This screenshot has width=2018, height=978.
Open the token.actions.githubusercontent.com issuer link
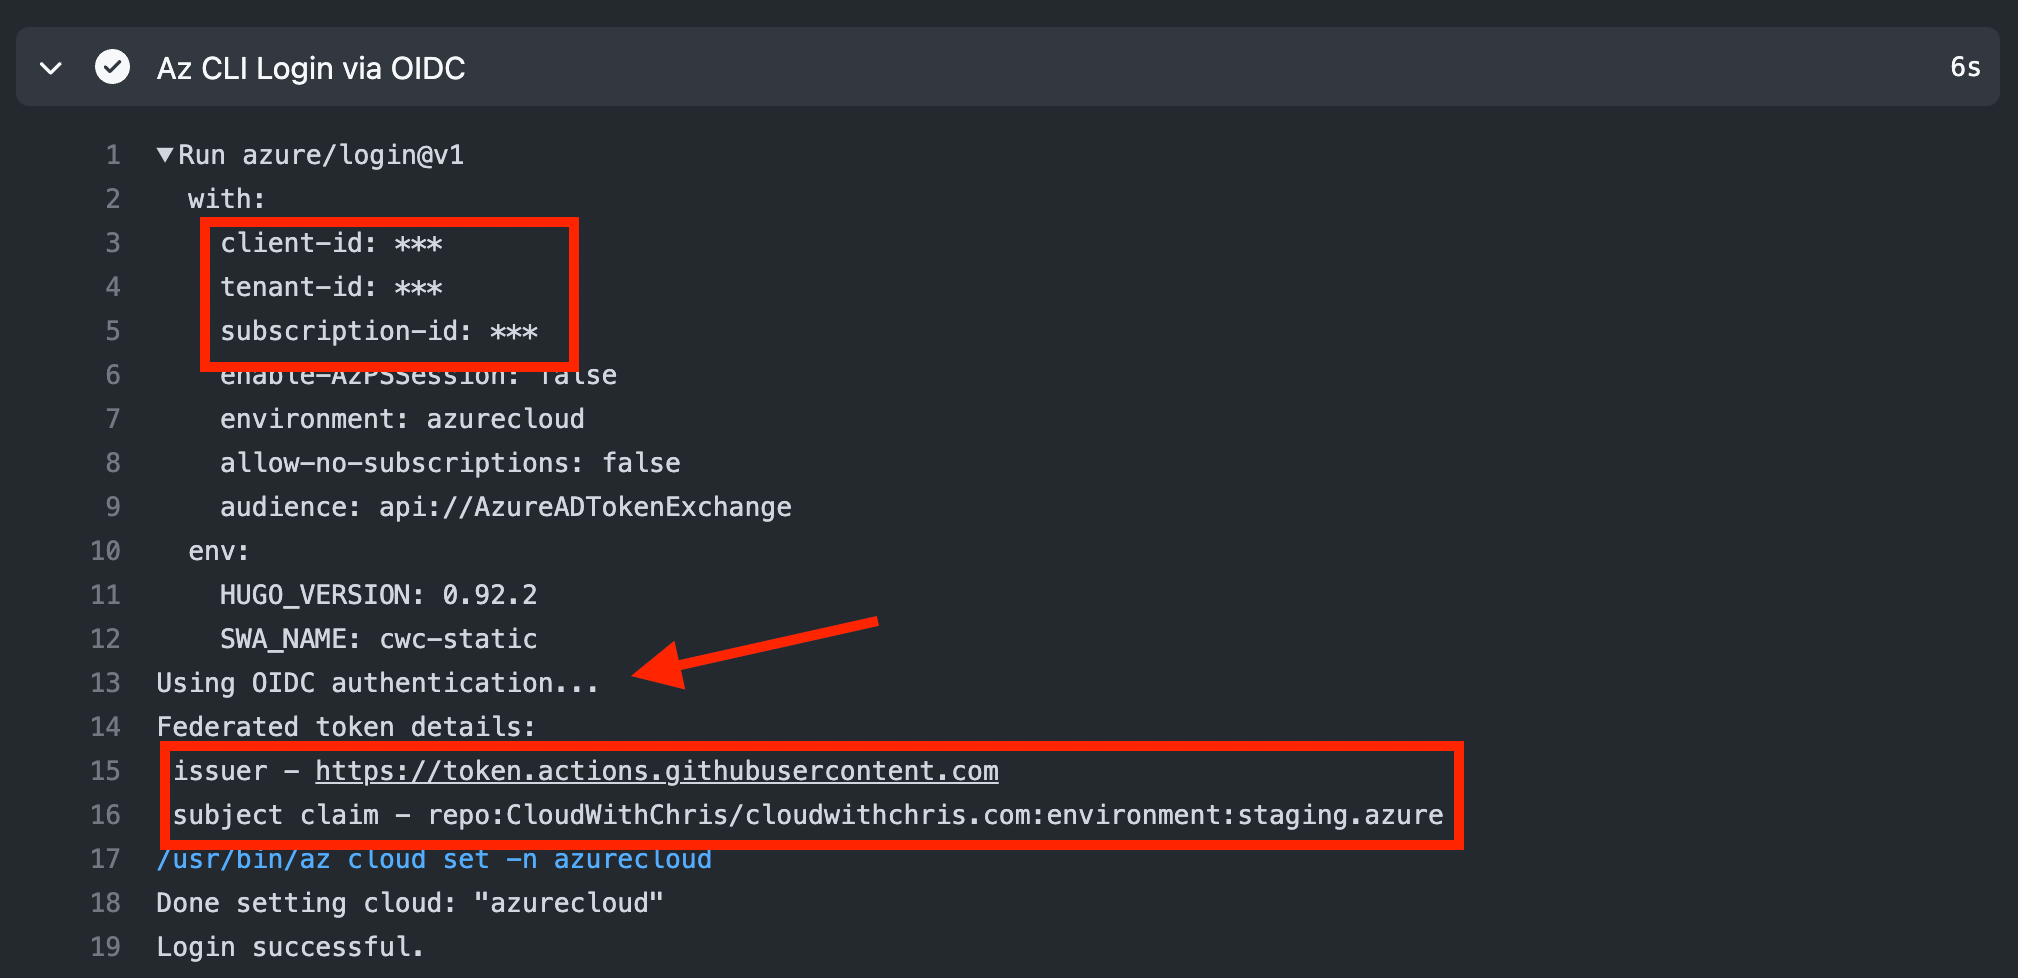[656, 770]
